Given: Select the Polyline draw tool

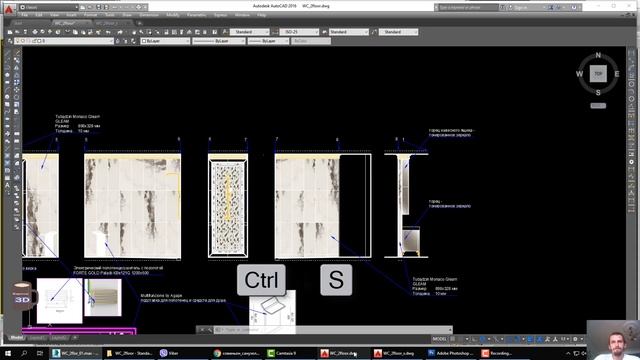Looking at the screenshot, I should click(x=7, y=67).
